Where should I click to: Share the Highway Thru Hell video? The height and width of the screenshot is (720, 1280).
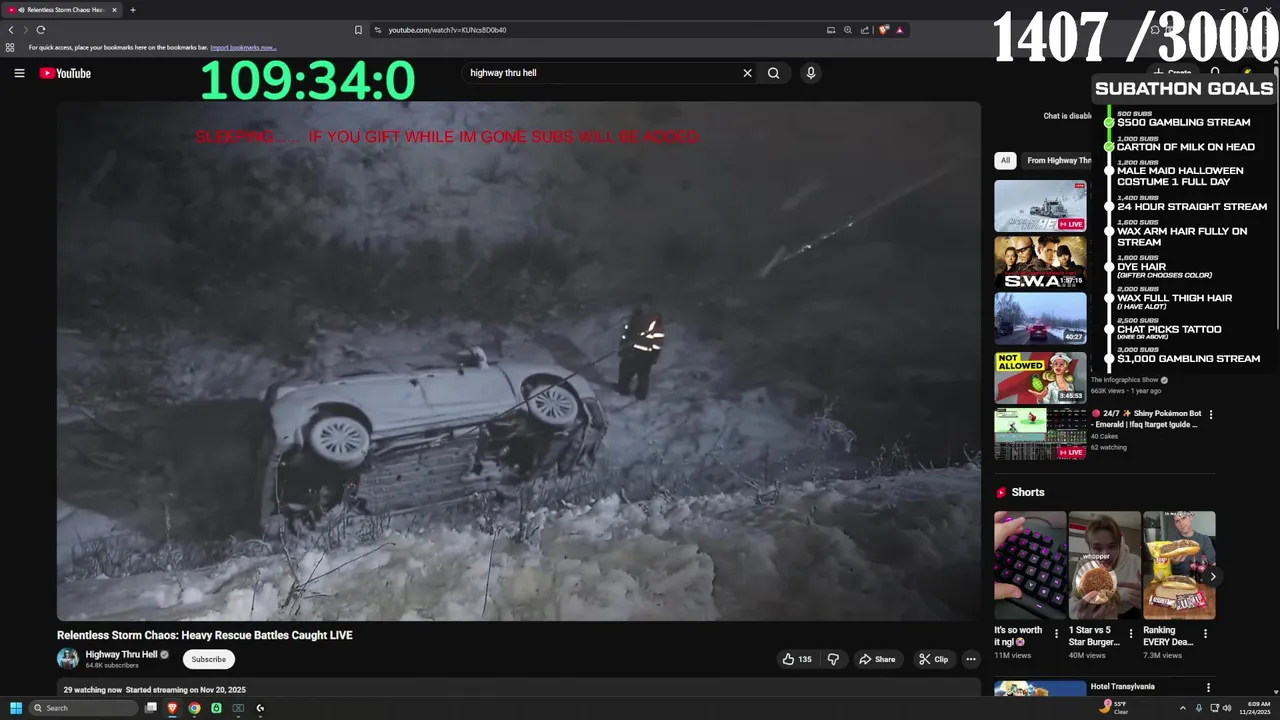click(877, 659)
